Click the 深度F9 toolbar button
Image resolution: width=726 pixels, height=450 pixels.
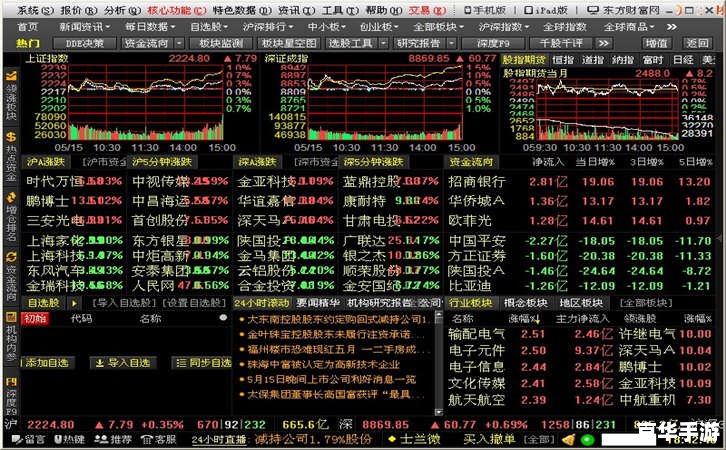493,44
